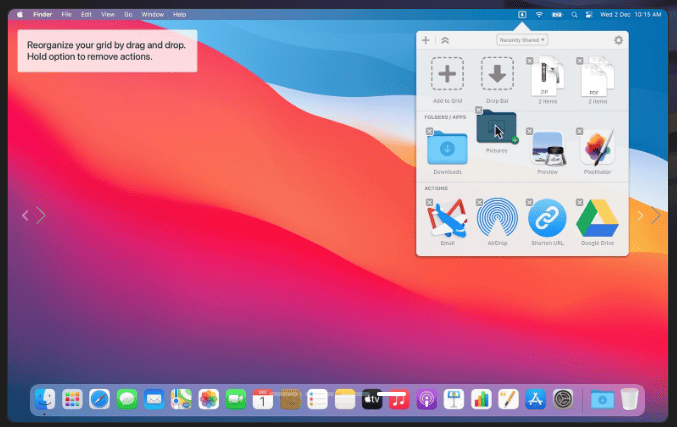Click the Dropzone menu bar icon

click(x=522, y=15)
